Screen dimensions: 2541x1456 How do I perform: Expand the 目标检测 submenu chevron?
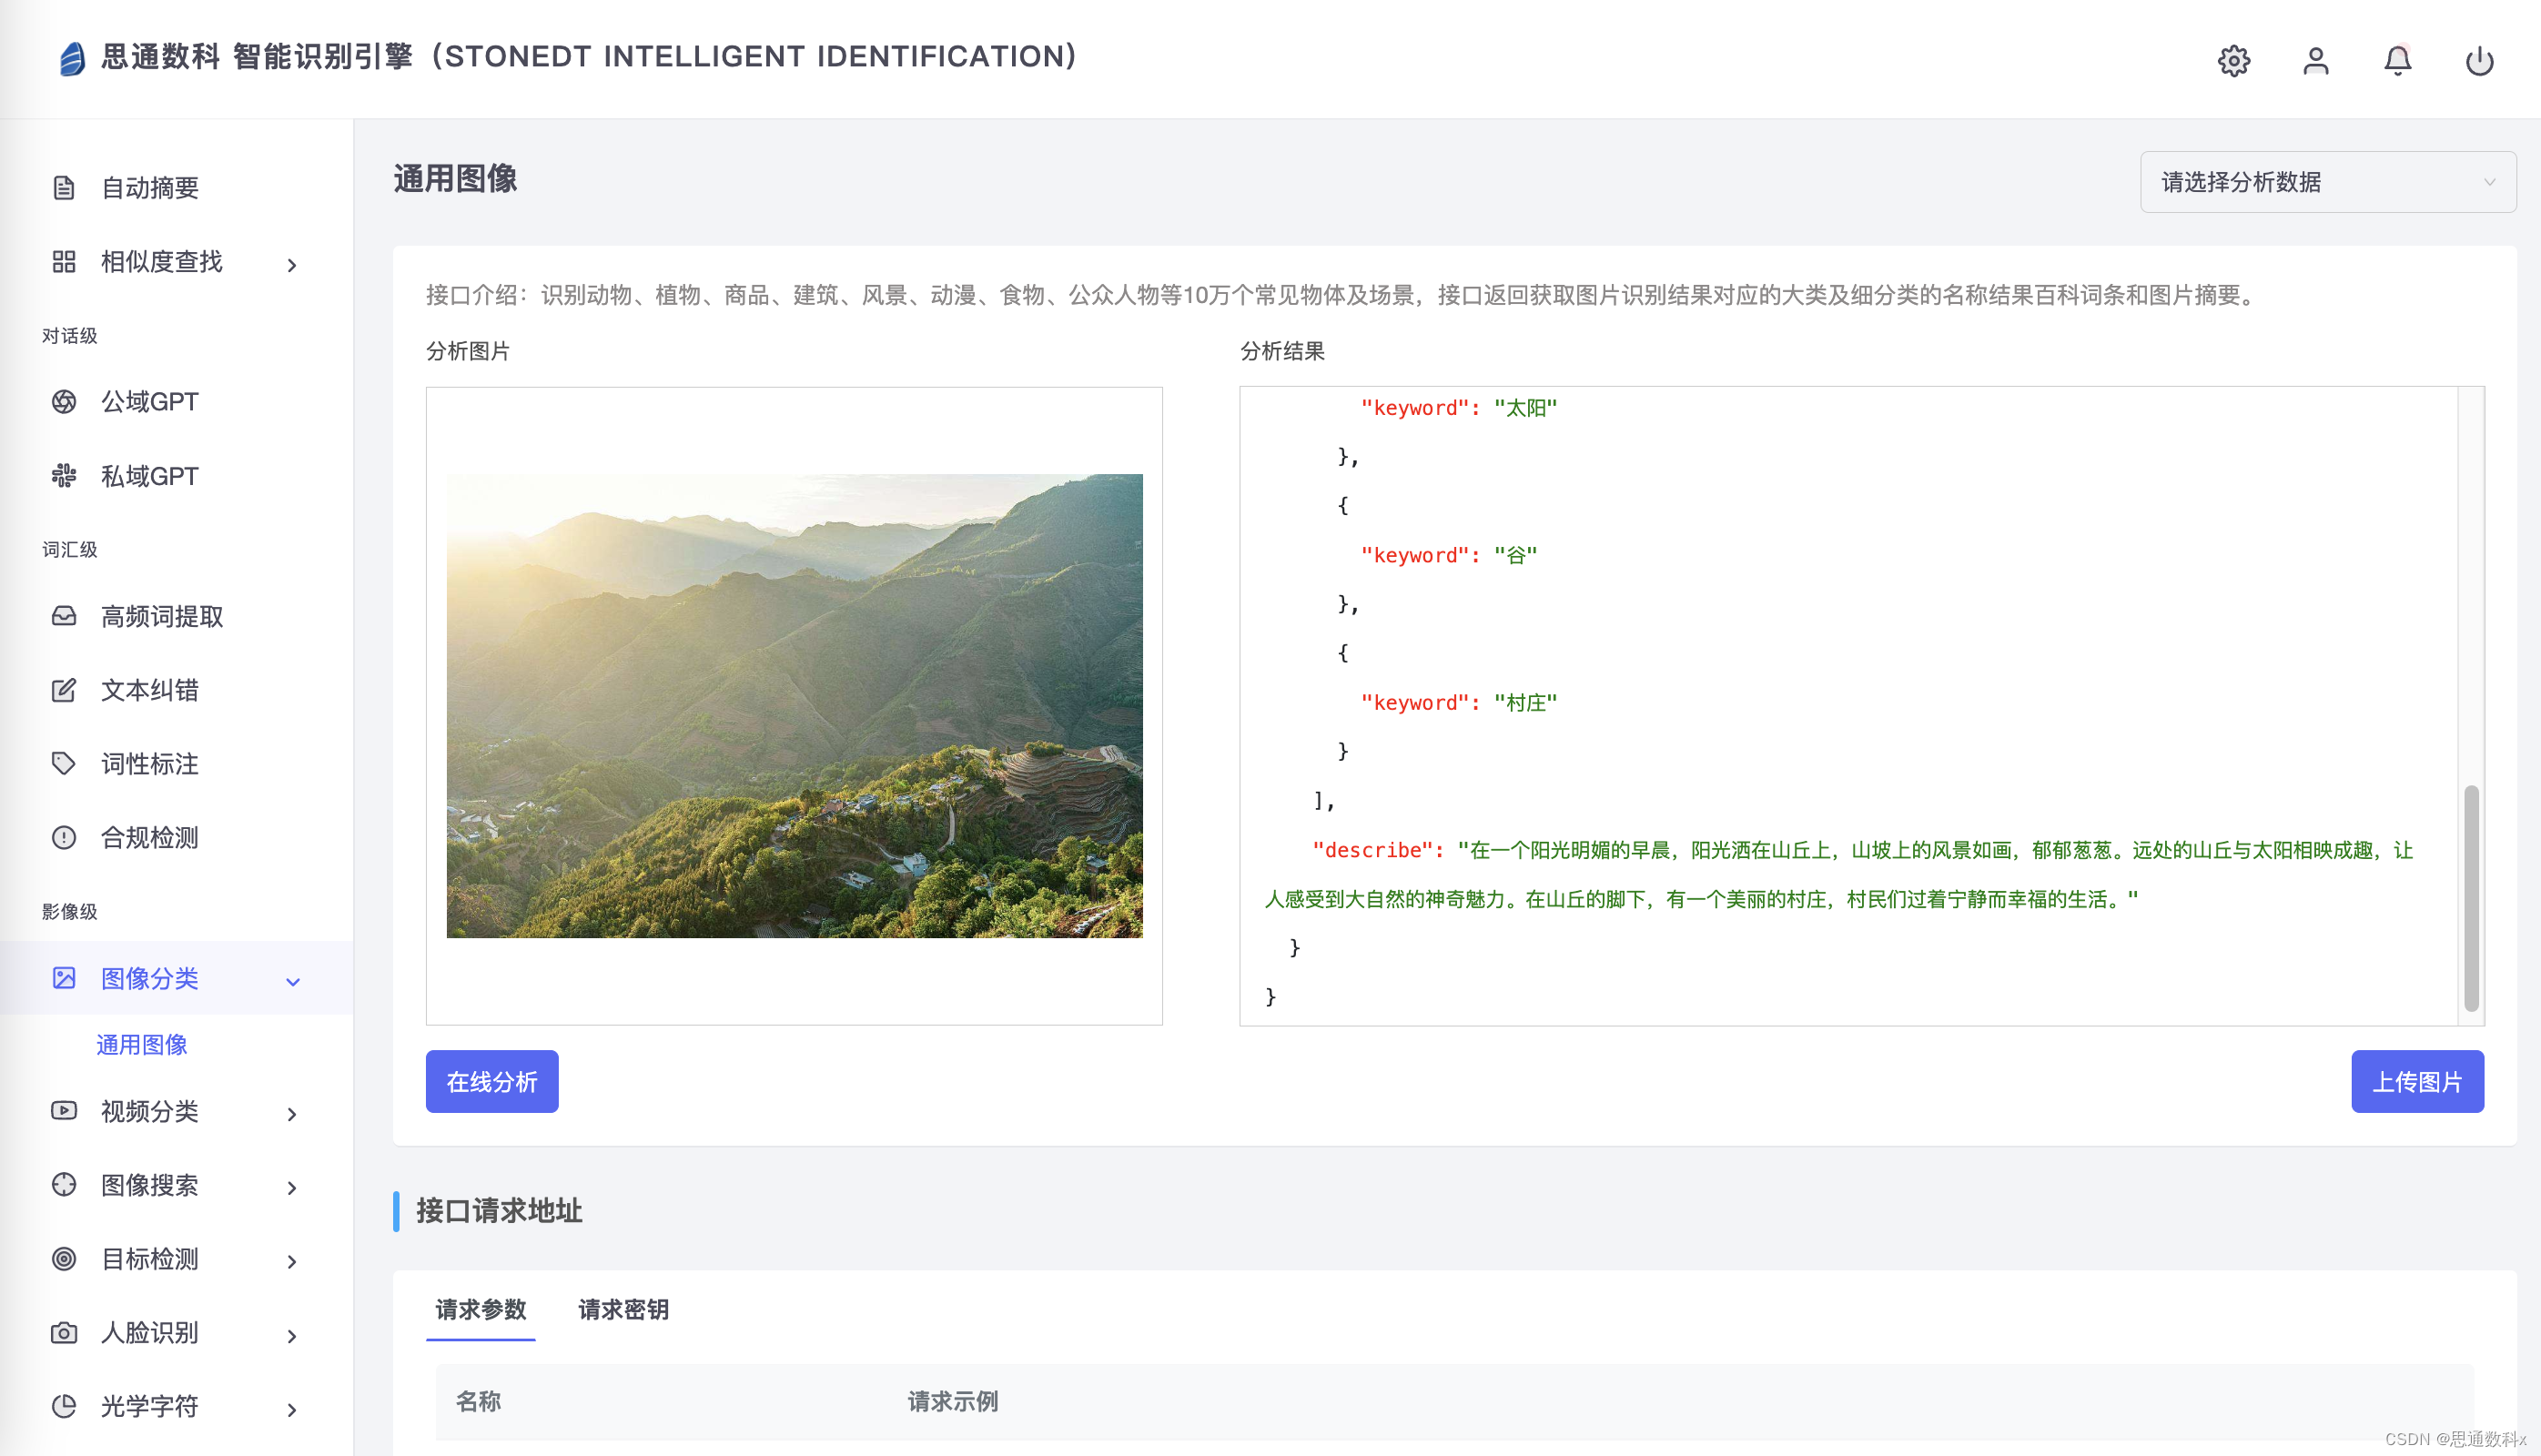click(x=292, y=1262)
